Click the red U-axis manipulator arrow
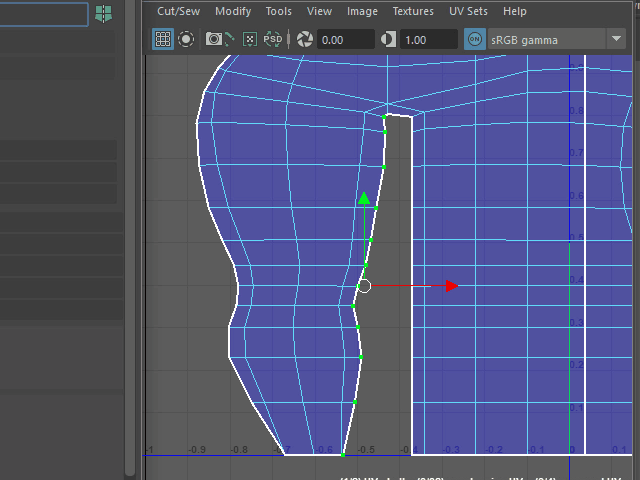640x480 pixels. tap(451, 286)
